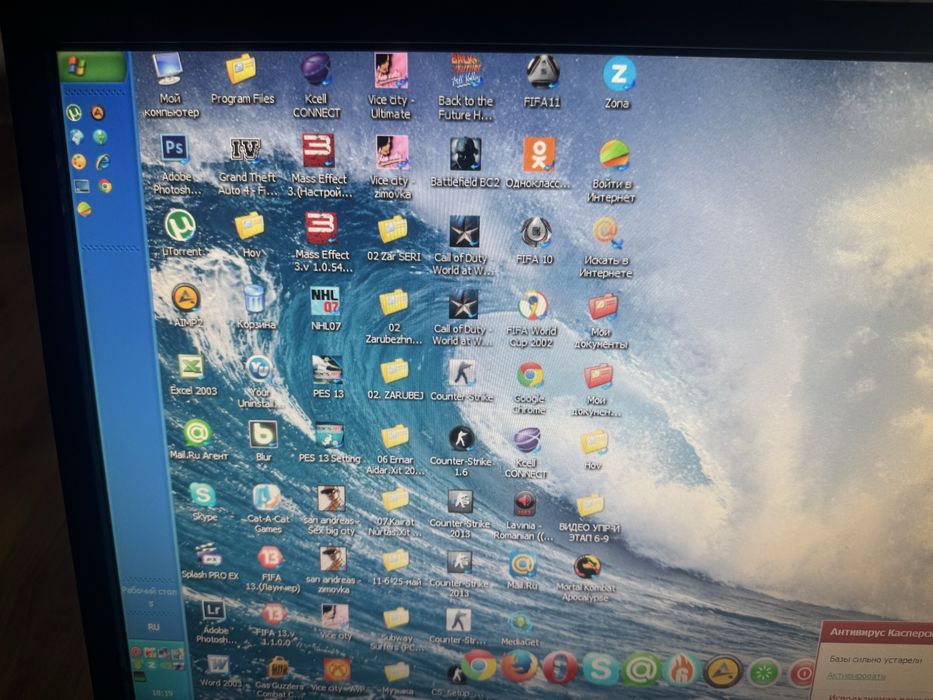Open the Blur game shortcut
The width and height of the screenshot is (933, 700).
point(262,442)
